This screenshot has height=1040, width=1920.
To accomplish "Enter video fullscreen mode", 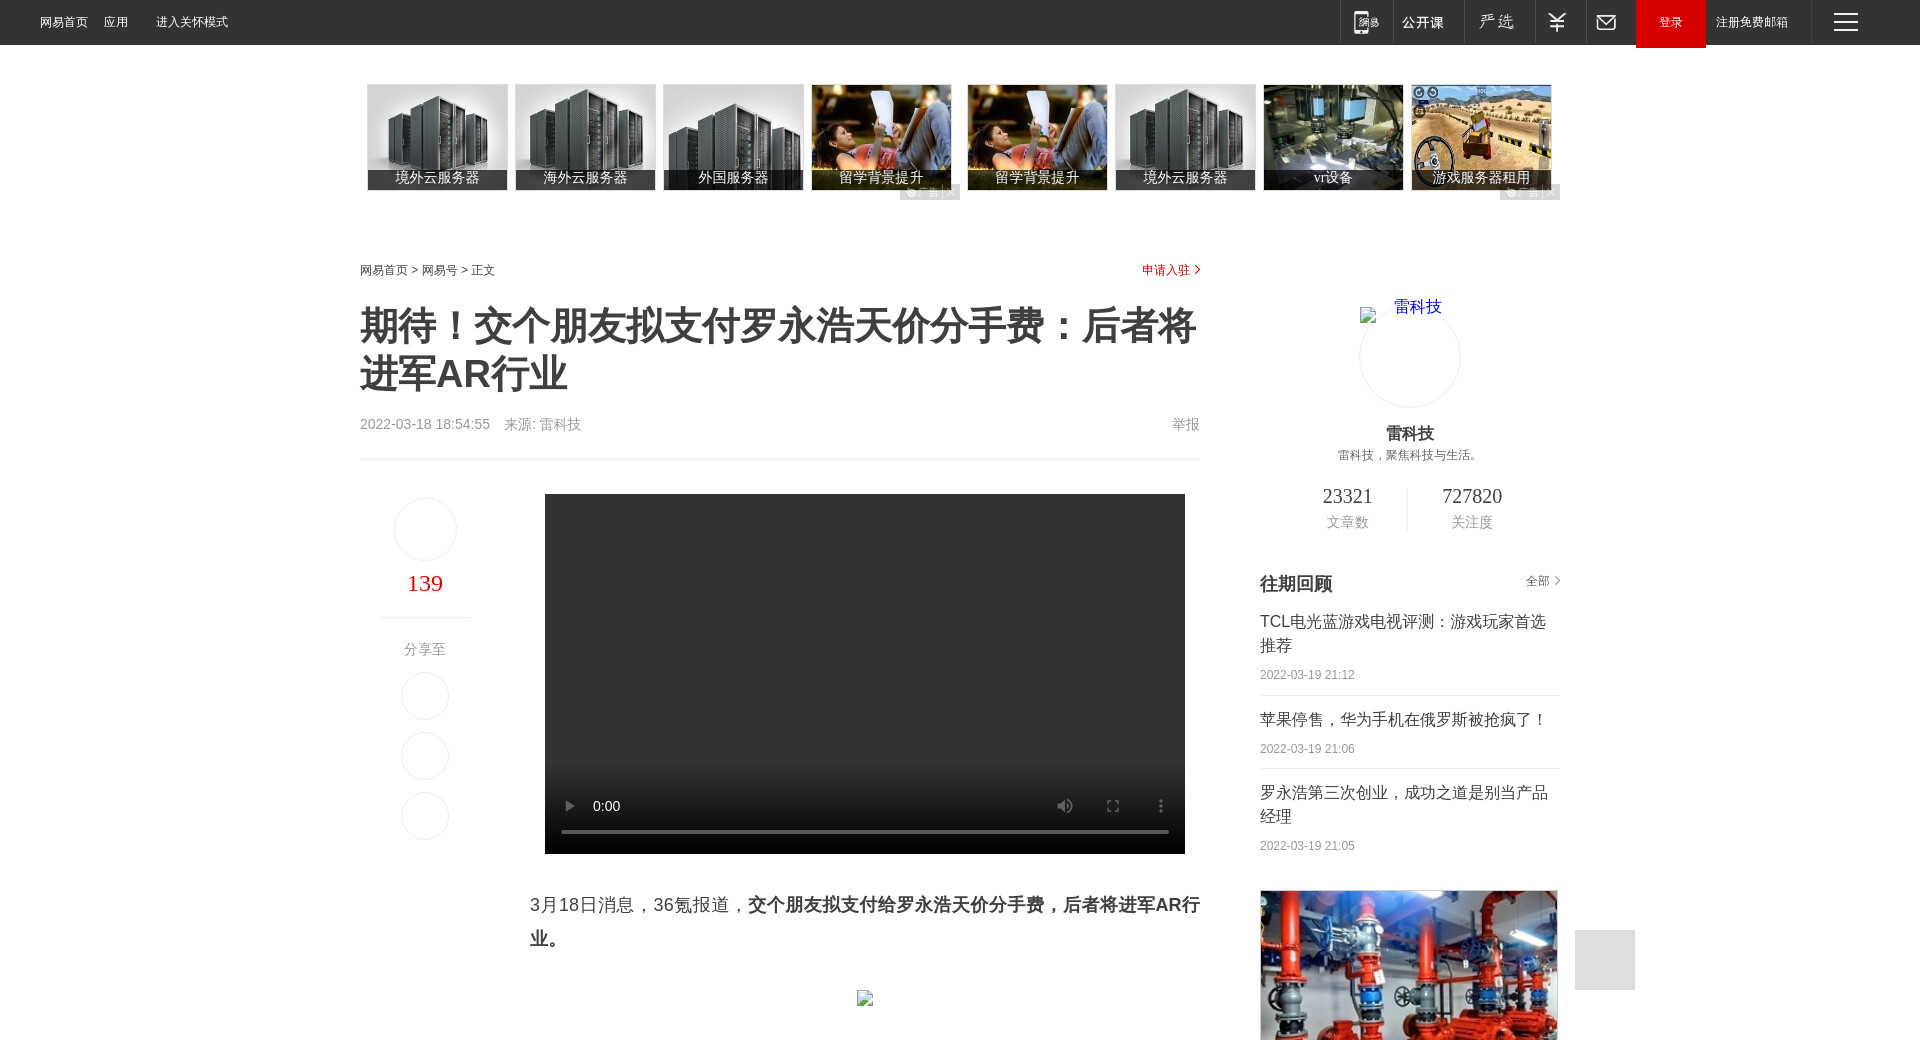I will click(x=1113, y=806).
